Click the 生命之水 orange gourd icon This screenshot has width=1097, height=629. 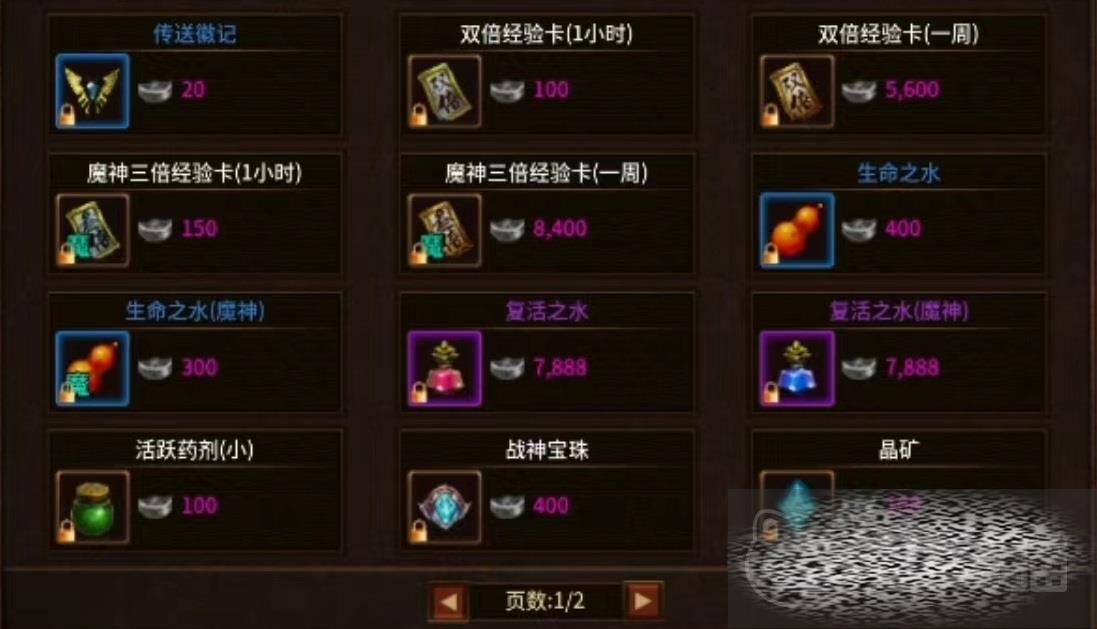click(x=797, y=230)
